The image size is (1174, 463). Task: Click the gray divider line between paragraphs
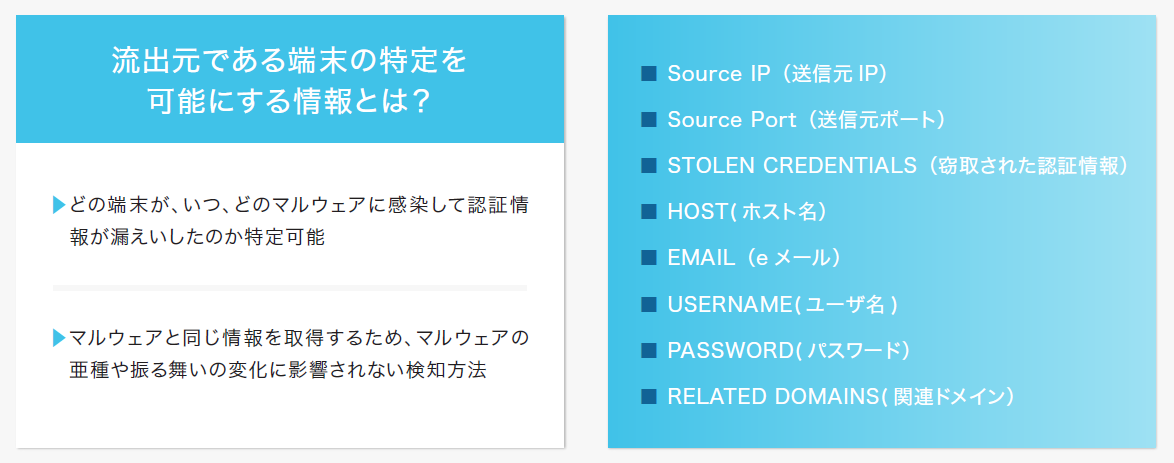click(x=290, y=288)
